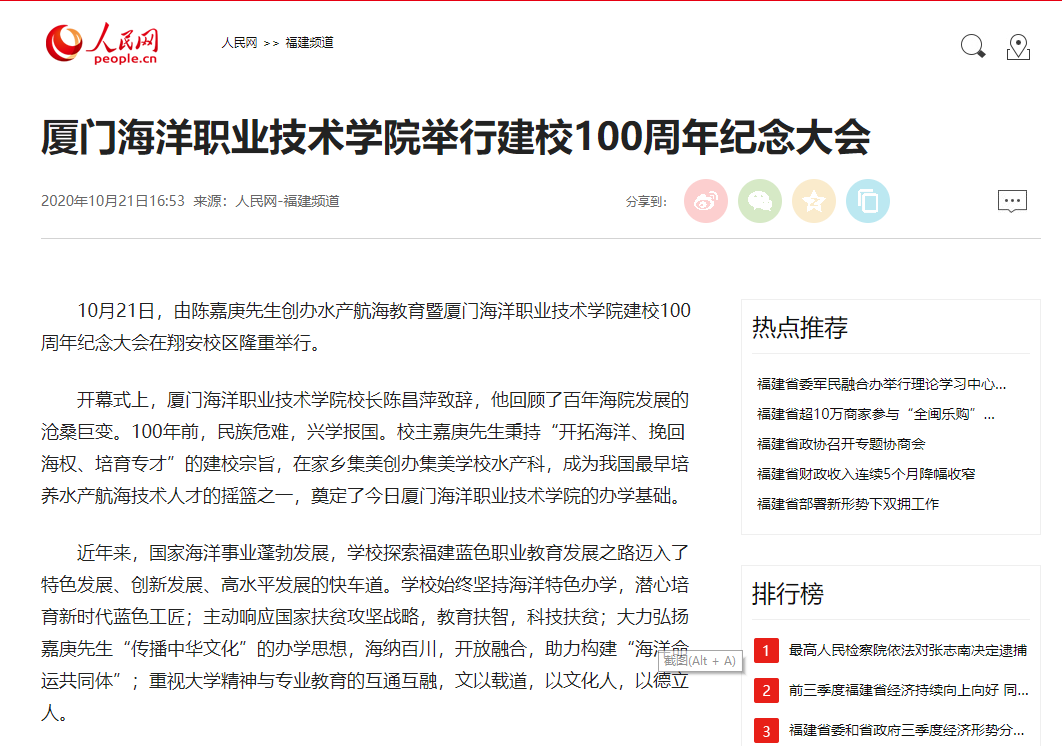Click the location pin icon
1062x746 pixels.
click(x=1018, y=46)
